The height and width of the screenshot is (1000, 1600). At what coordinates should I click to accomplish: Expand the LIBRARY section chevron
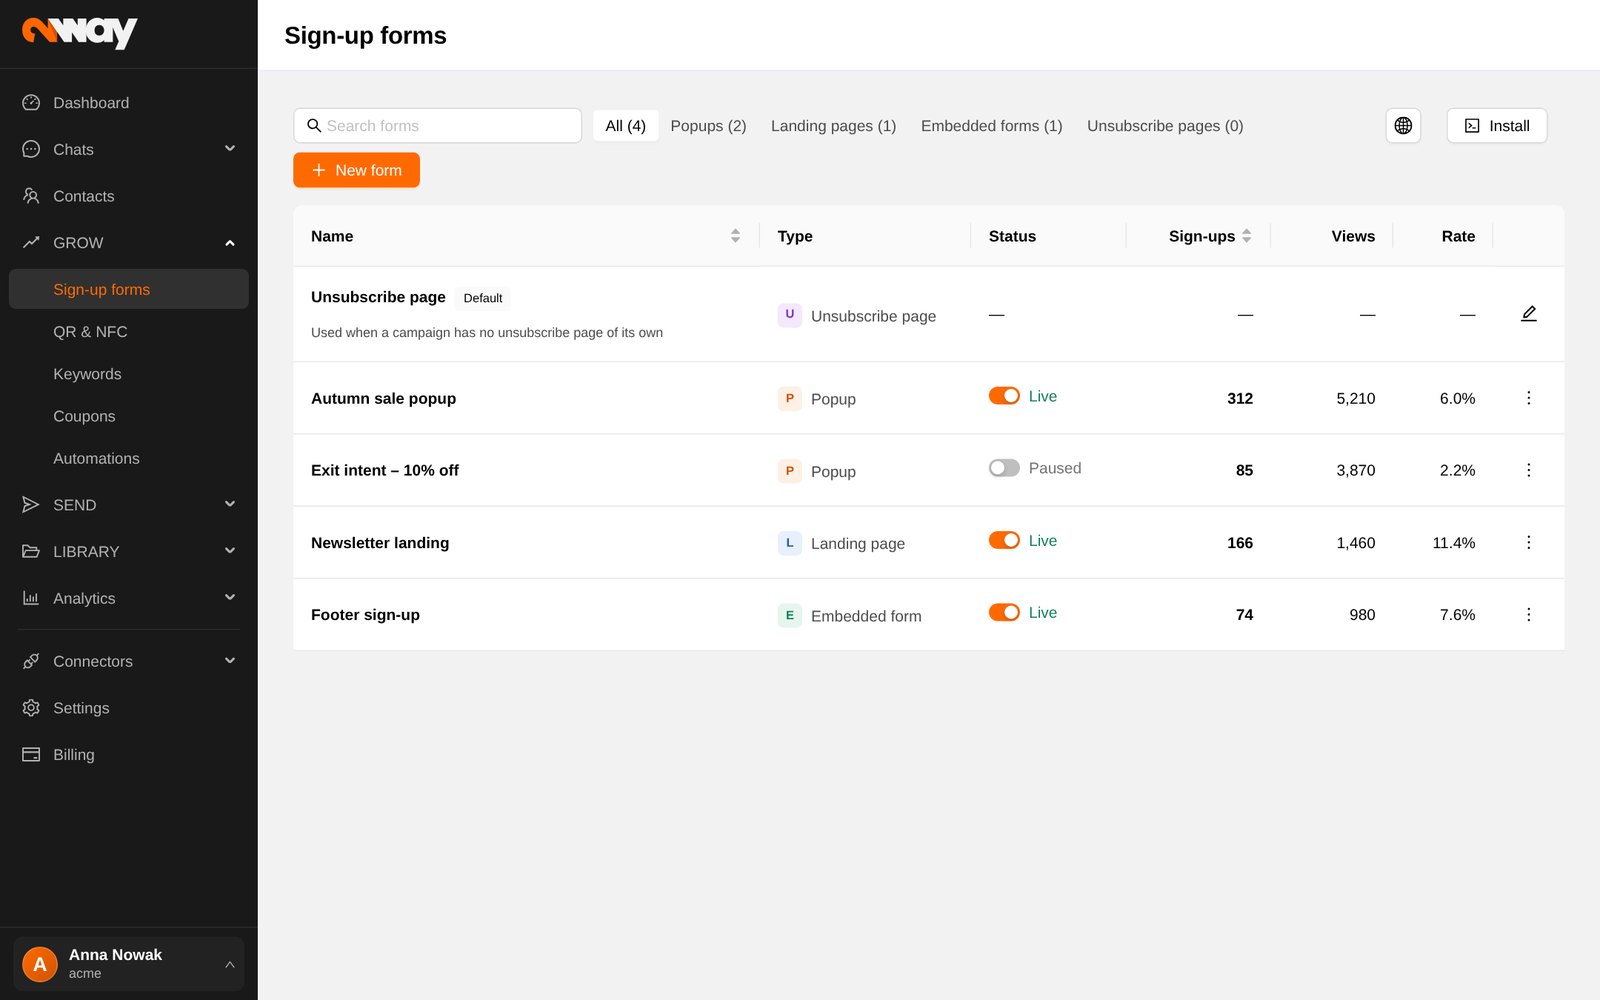tap(230, 551)
